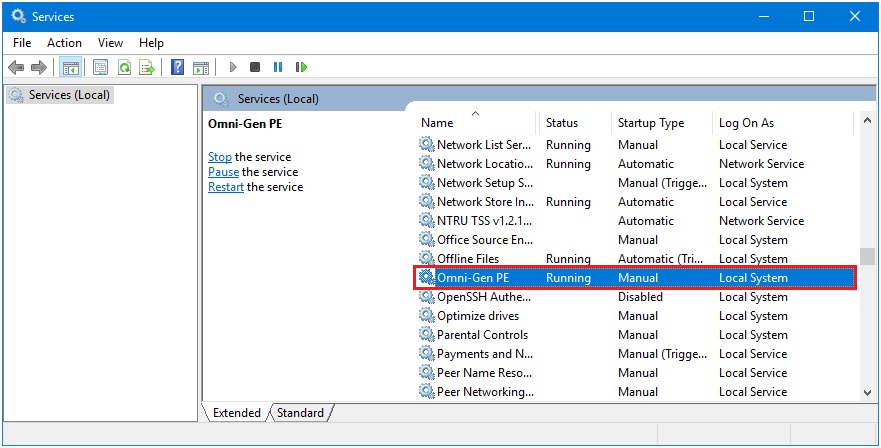Open the Properties toolbar icon
Image resolution: width=881 pixels, height=448 pixels.
[x=101, y=68]
